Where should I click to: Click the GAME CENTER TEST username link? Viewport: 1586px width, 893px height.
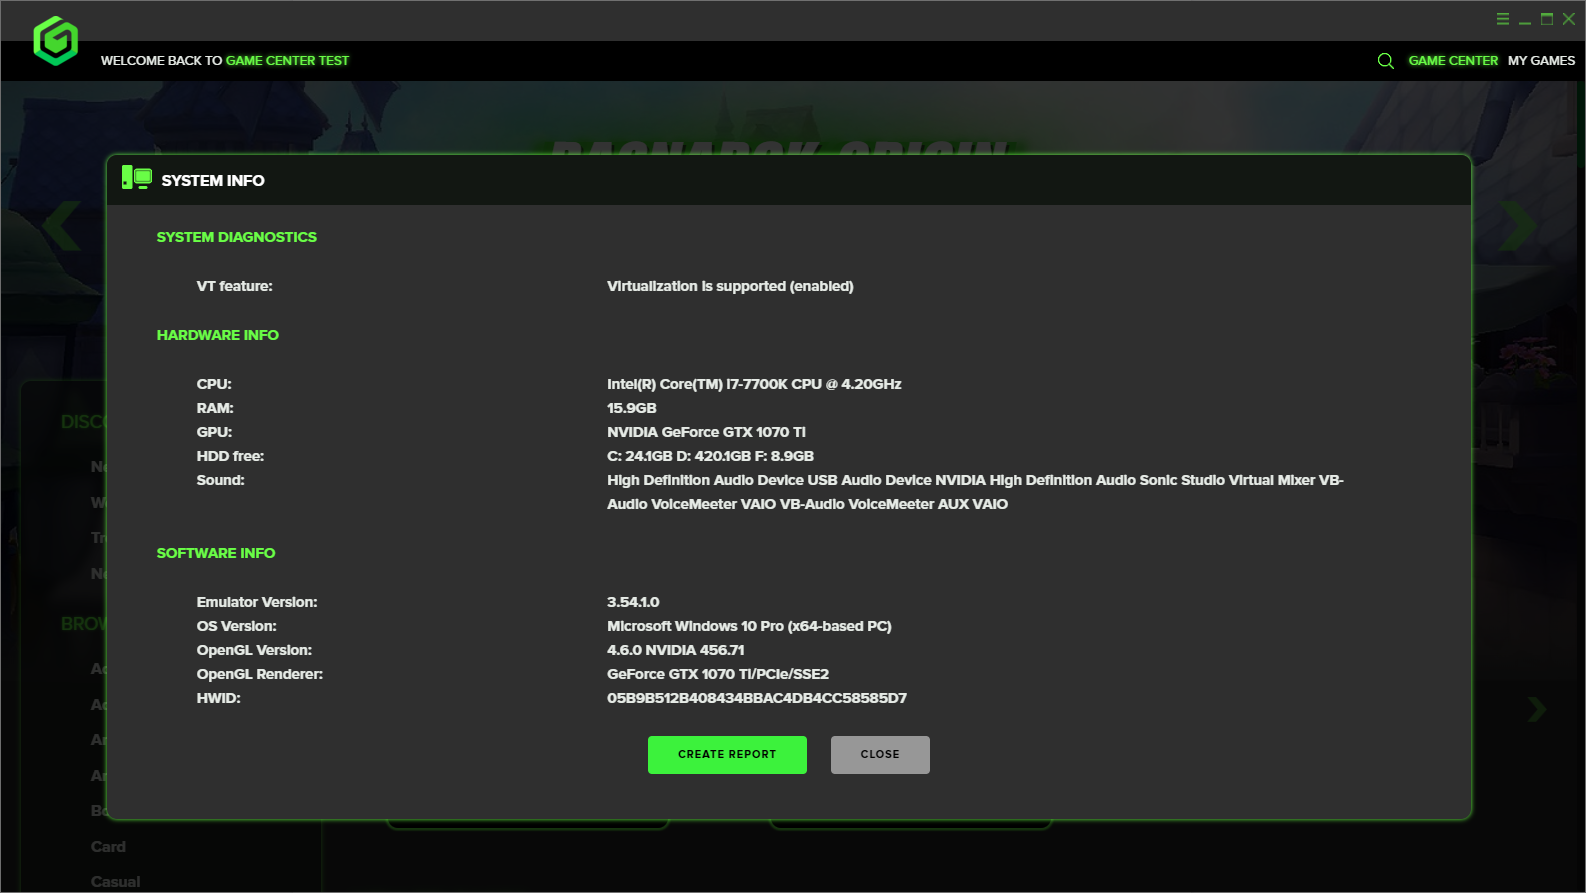pos(287,61)
